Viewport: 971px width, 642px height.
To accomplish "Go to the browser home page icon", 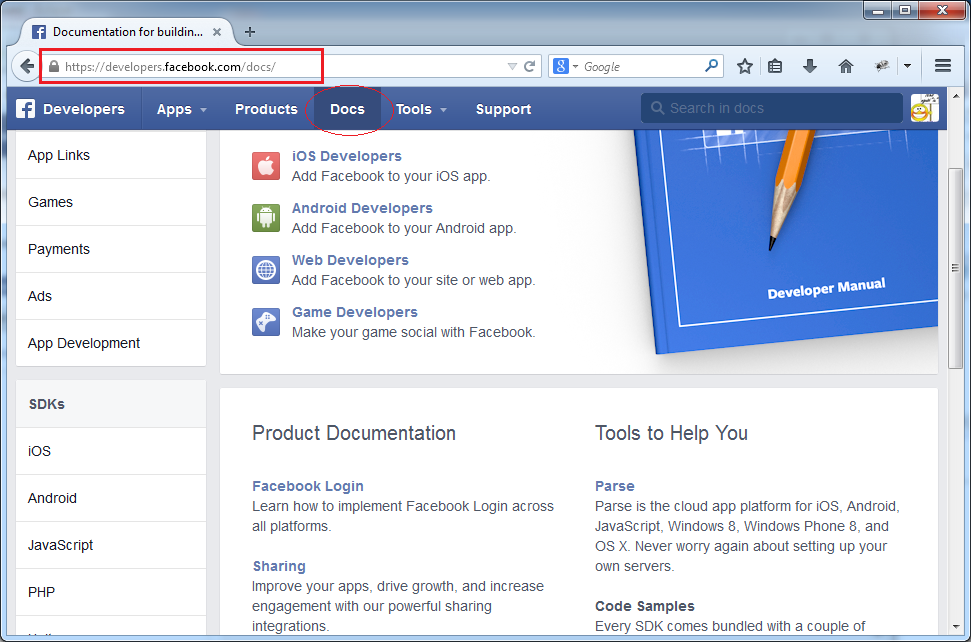I will (845, 66).
